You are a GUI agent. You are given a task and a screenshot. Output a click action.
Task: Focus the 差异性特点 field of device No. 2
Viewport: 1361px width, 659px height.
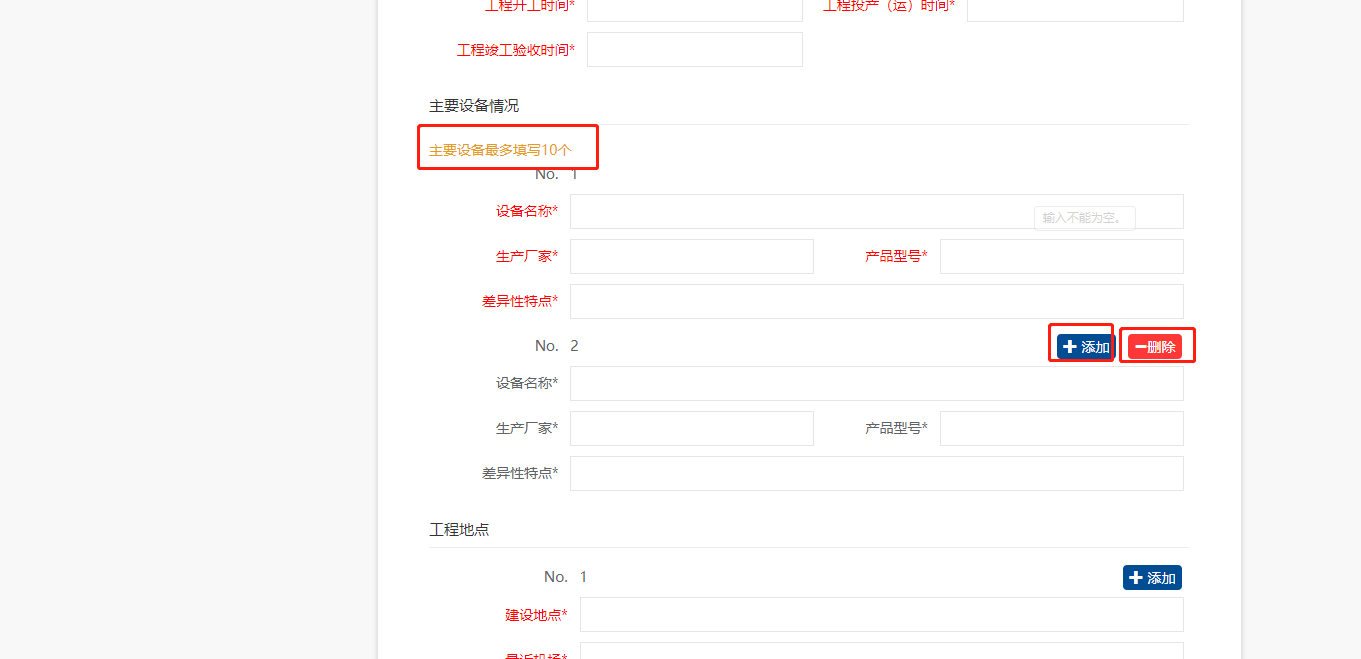(876, 473)
